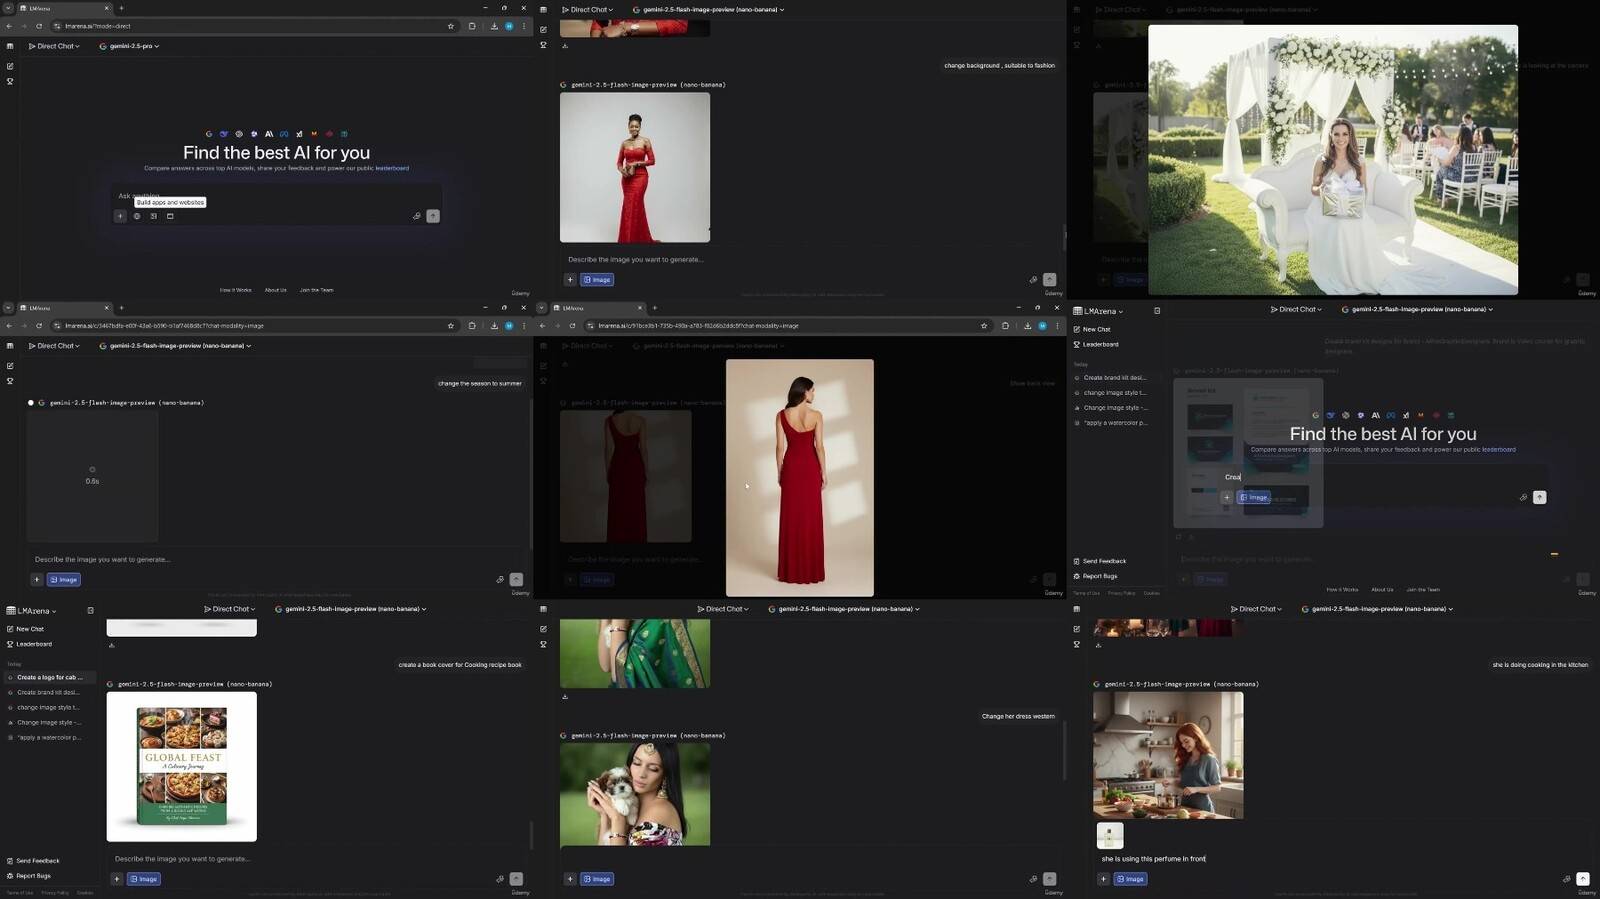This screenshot has width=1600, height=899.
Task: Click leaderboard link in the gemini-2.5-pro welcome text
Action: coord(392,168)
